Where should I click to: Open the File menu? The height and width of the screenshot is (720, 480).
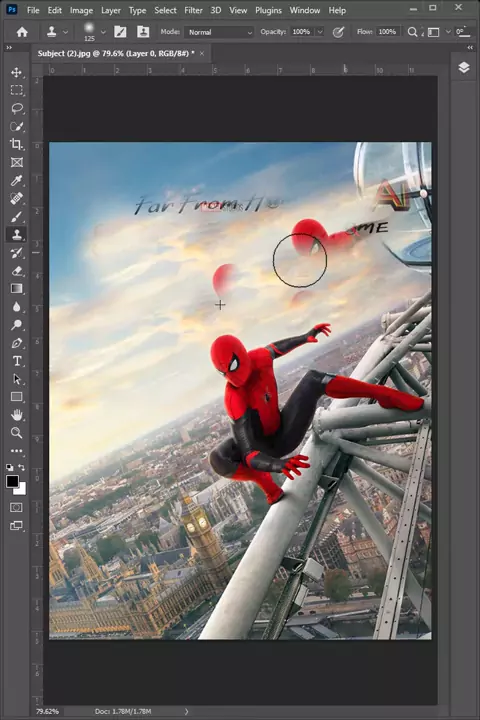[x=33, y=10]
